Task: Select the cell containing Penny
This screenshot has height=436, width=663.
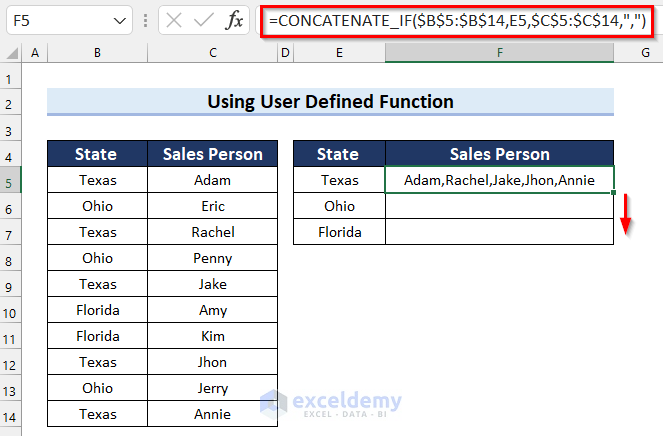Action: pyautogui.click(x=212, y=258)
